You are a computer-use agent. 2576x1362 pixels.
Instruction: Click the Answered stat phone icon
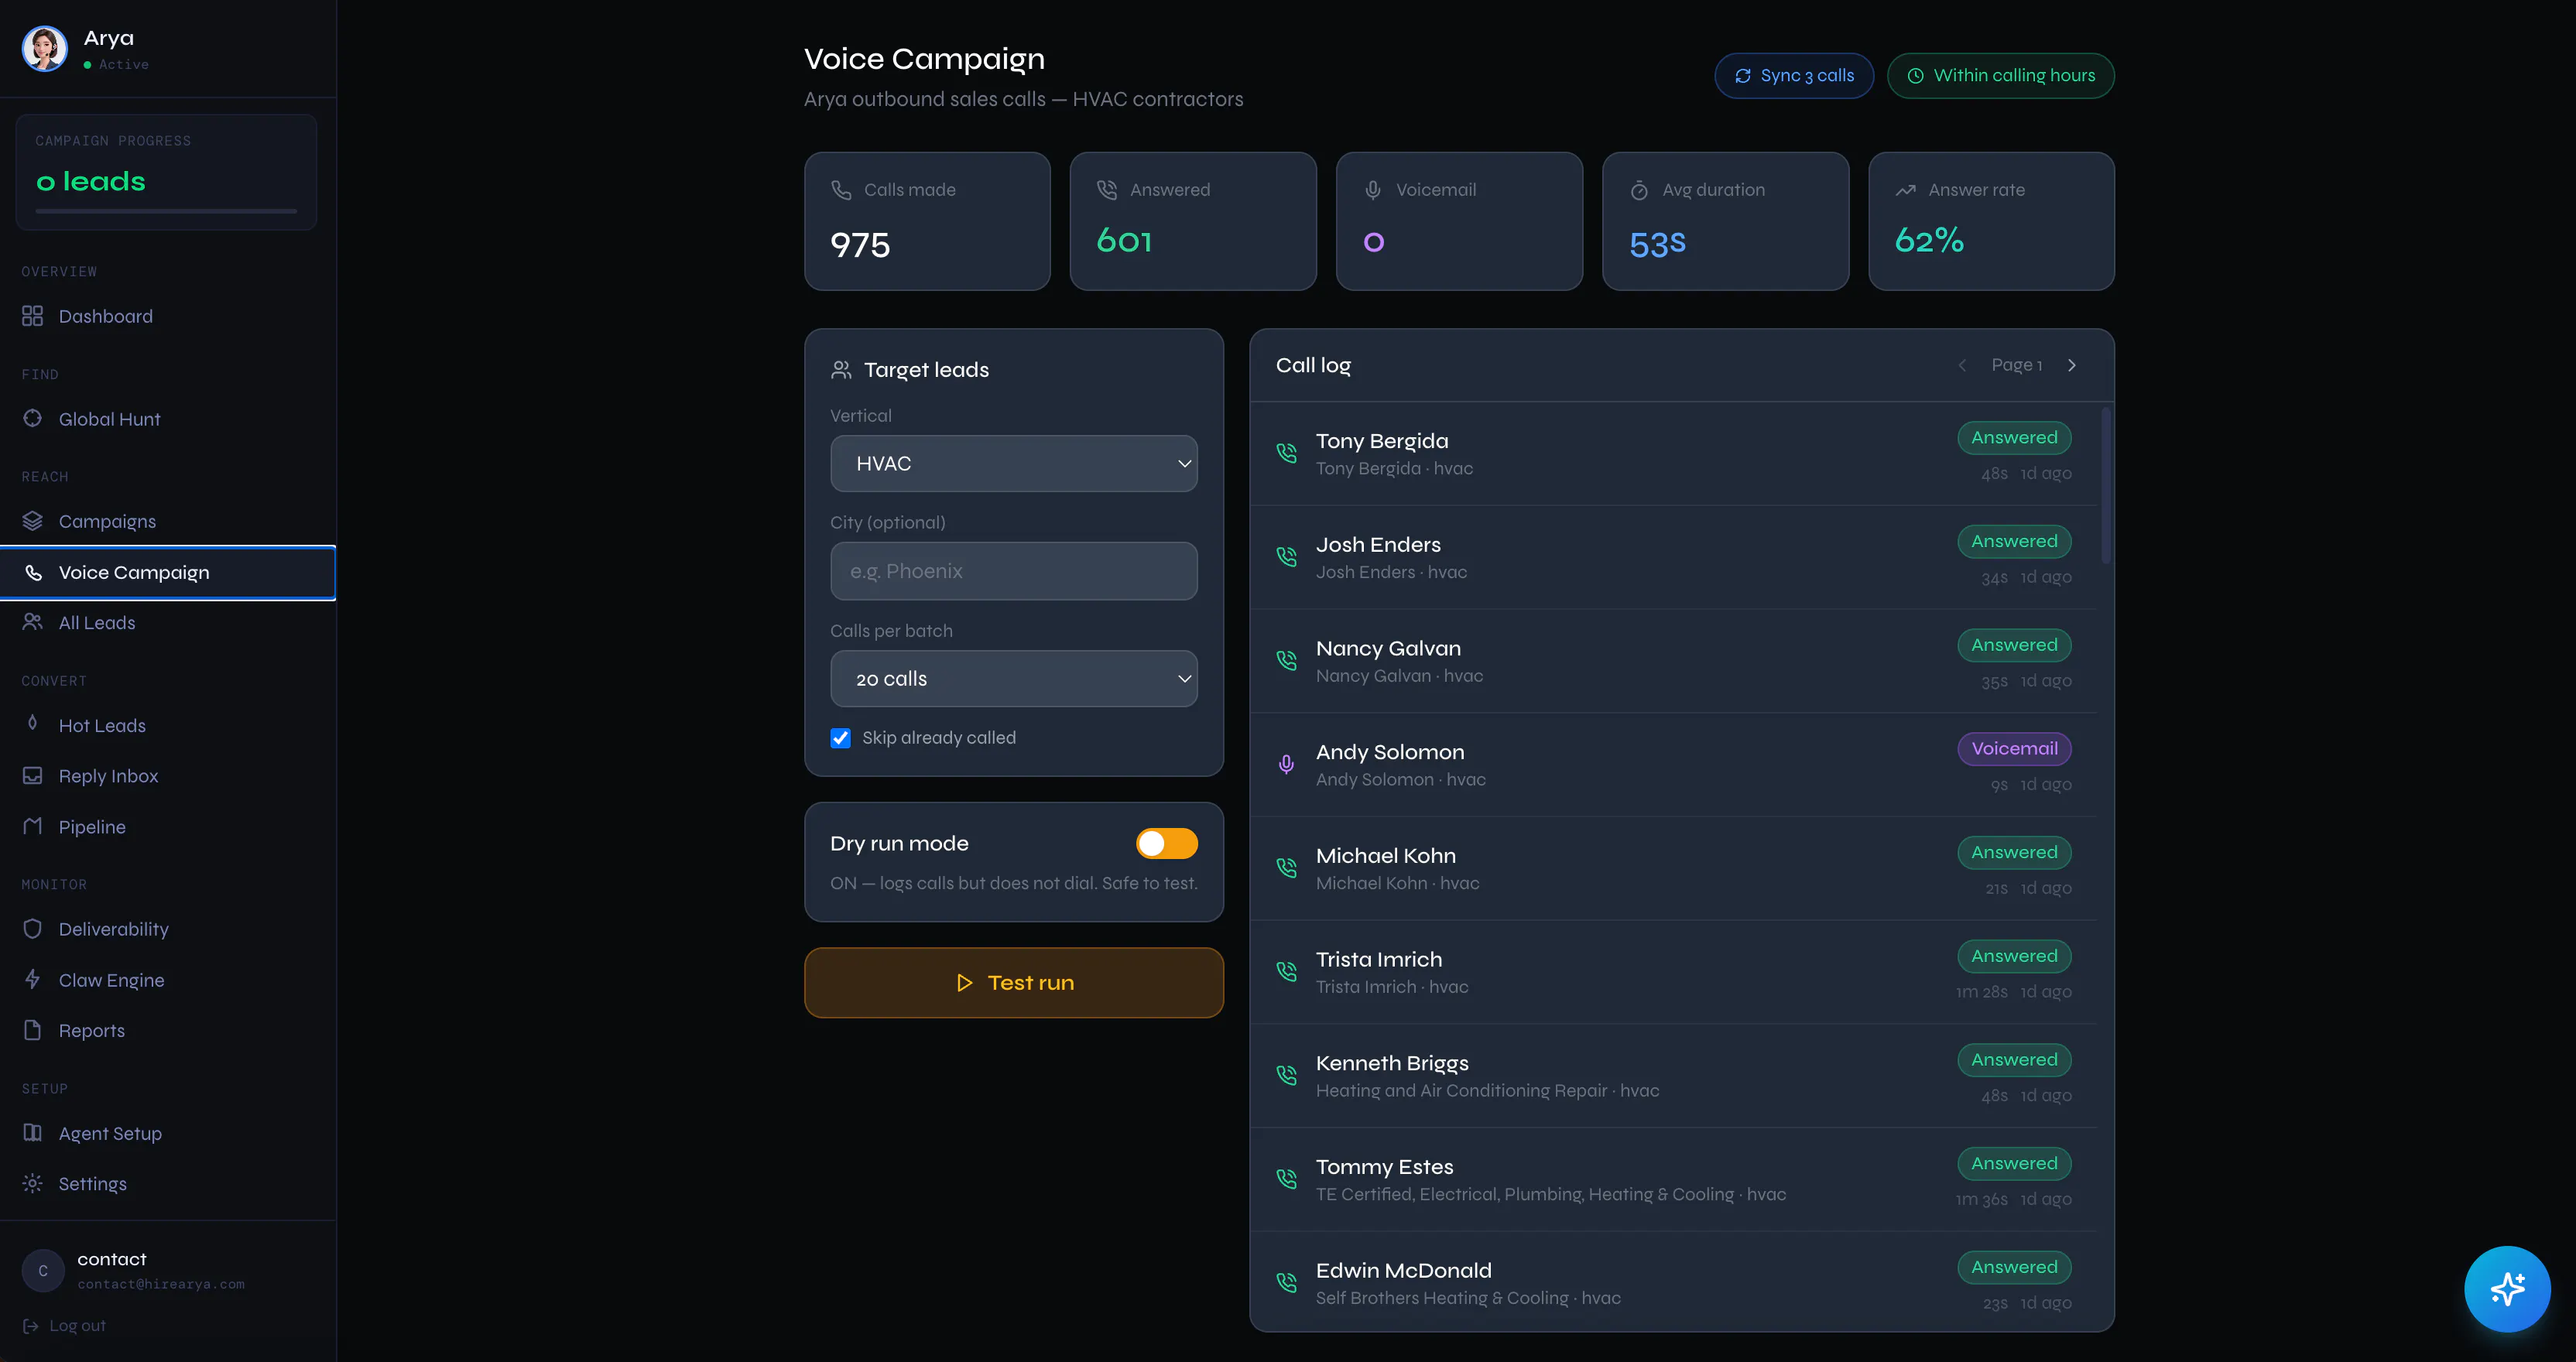pos(1107,190)
